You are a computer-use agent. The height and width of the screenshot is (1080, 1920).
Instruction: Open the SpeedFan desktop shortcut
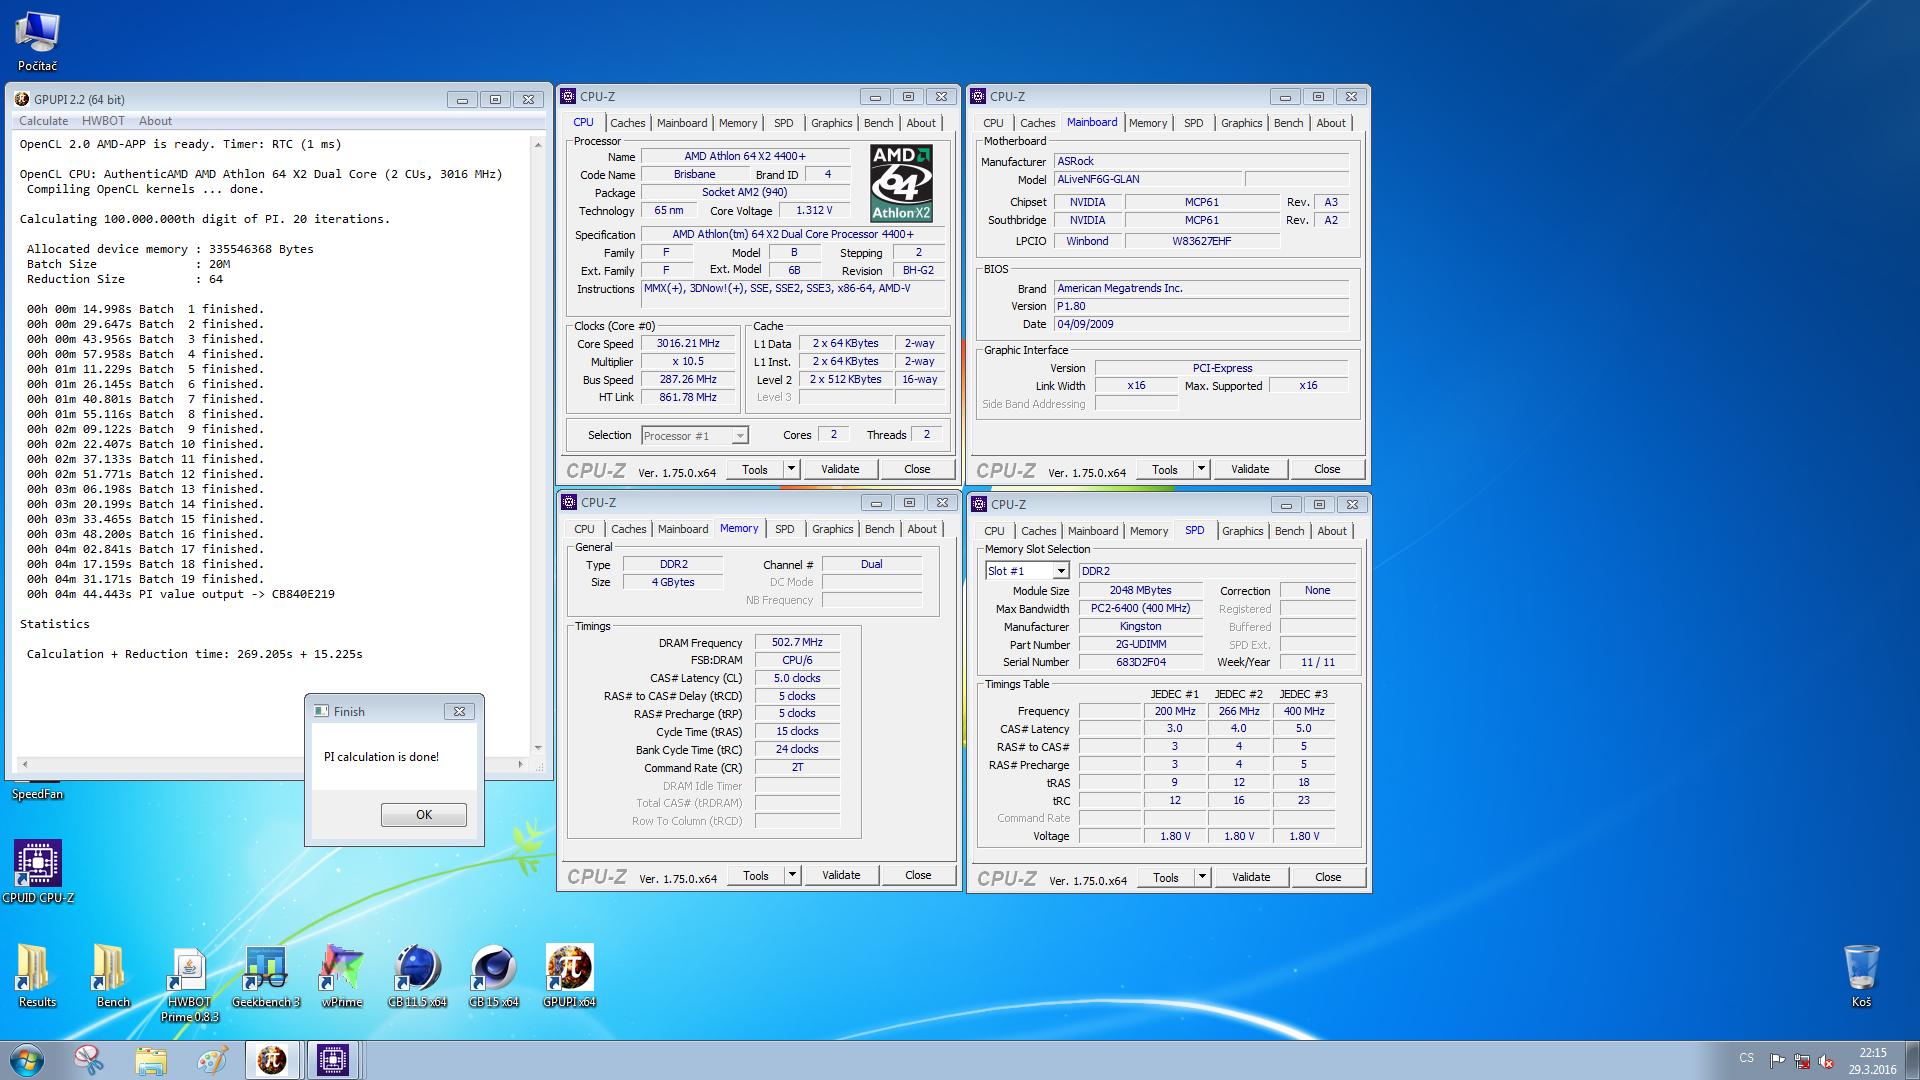[37, 792]
